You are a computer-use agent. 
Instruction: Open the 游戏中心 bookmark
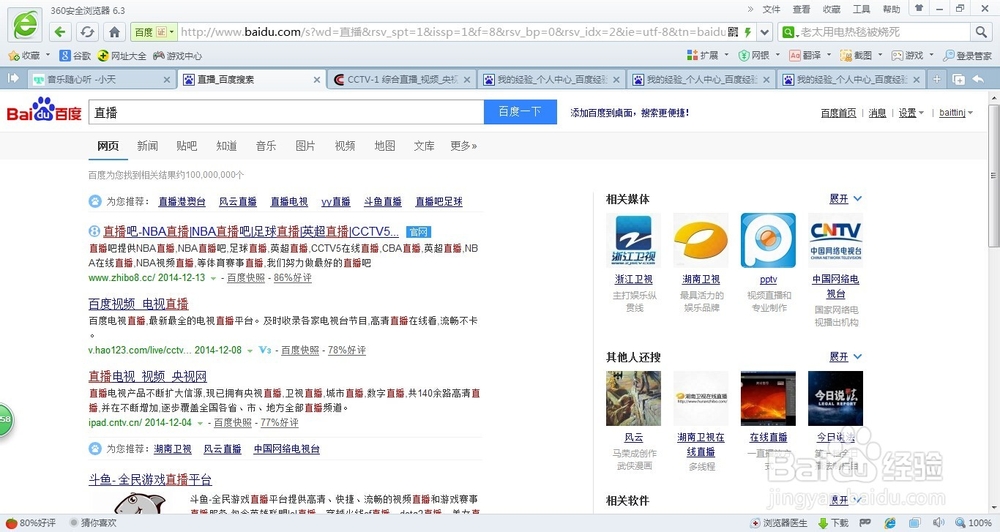(177, 55)
